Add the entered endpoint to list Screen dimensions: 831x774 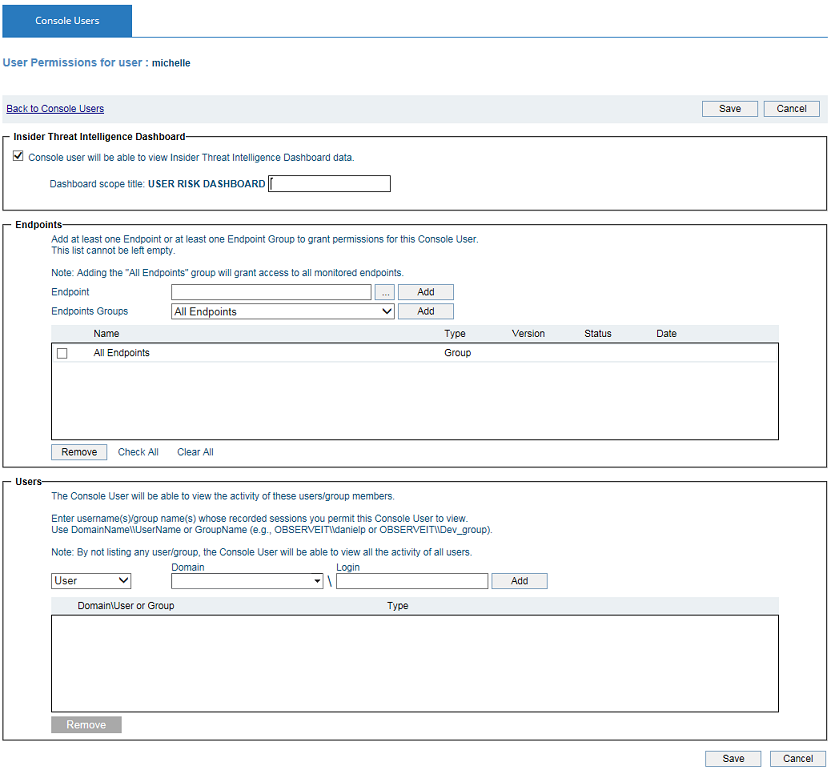(425, 292)
